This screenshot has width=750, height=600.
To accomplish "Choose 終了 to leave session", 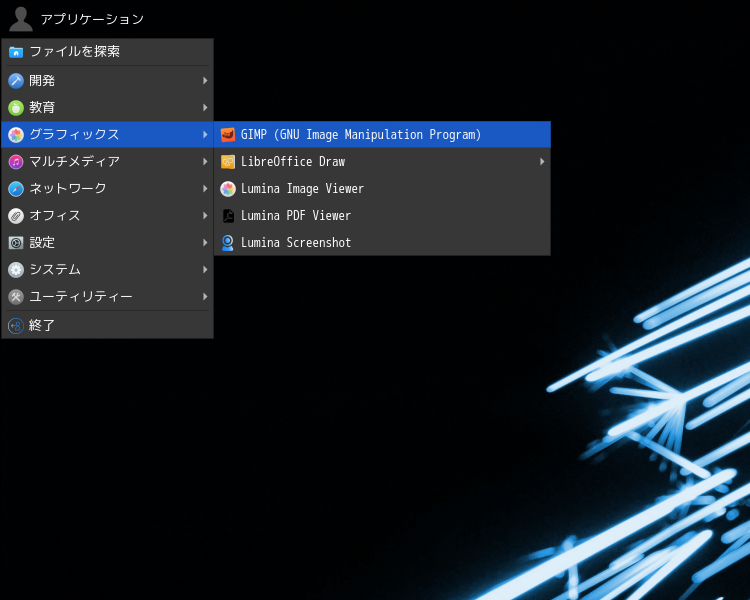I will tap(108, 326).
